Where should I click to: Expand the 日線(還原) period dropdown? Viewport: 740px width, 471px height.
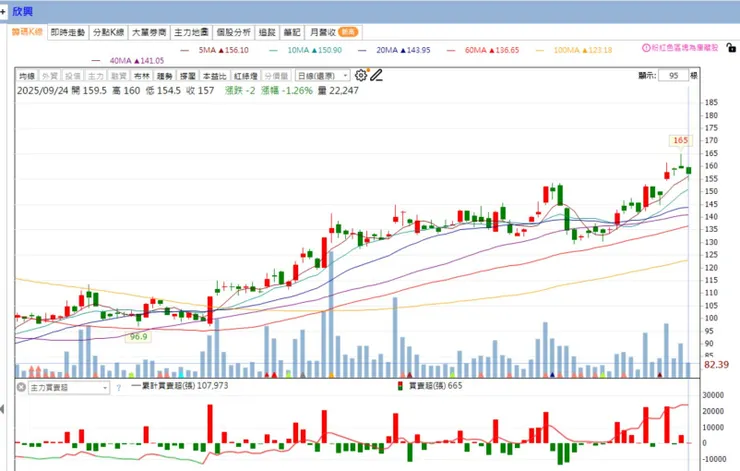click(323, 76)
